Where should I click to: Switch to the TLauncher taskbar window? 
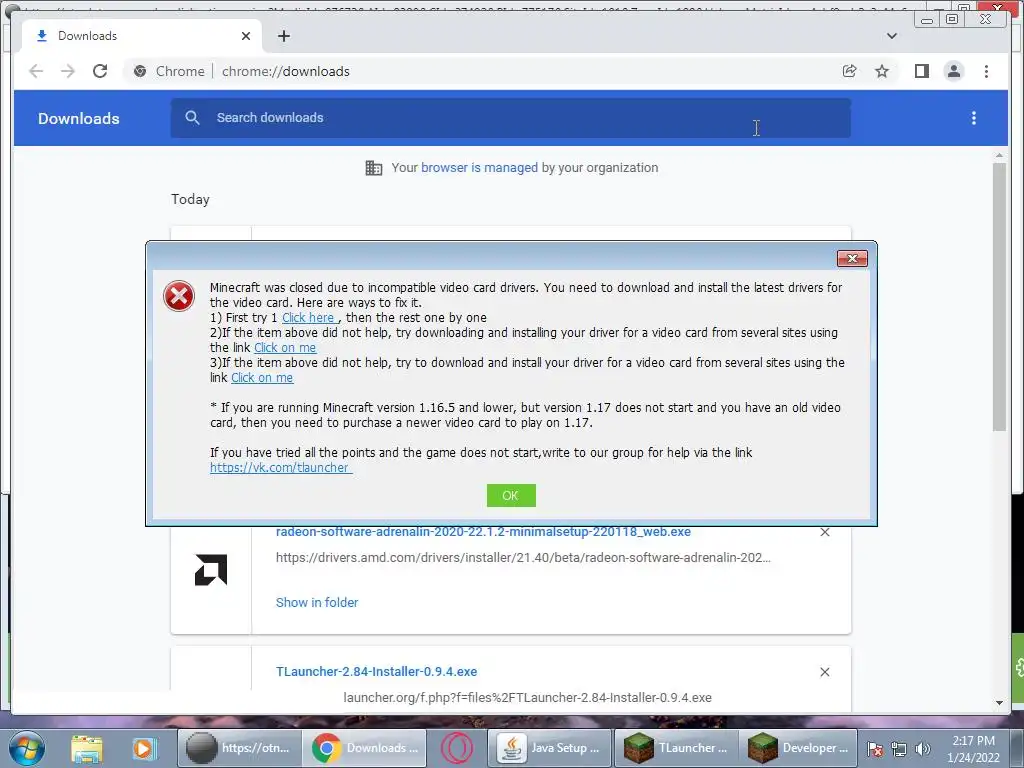(x=676, y=748)
